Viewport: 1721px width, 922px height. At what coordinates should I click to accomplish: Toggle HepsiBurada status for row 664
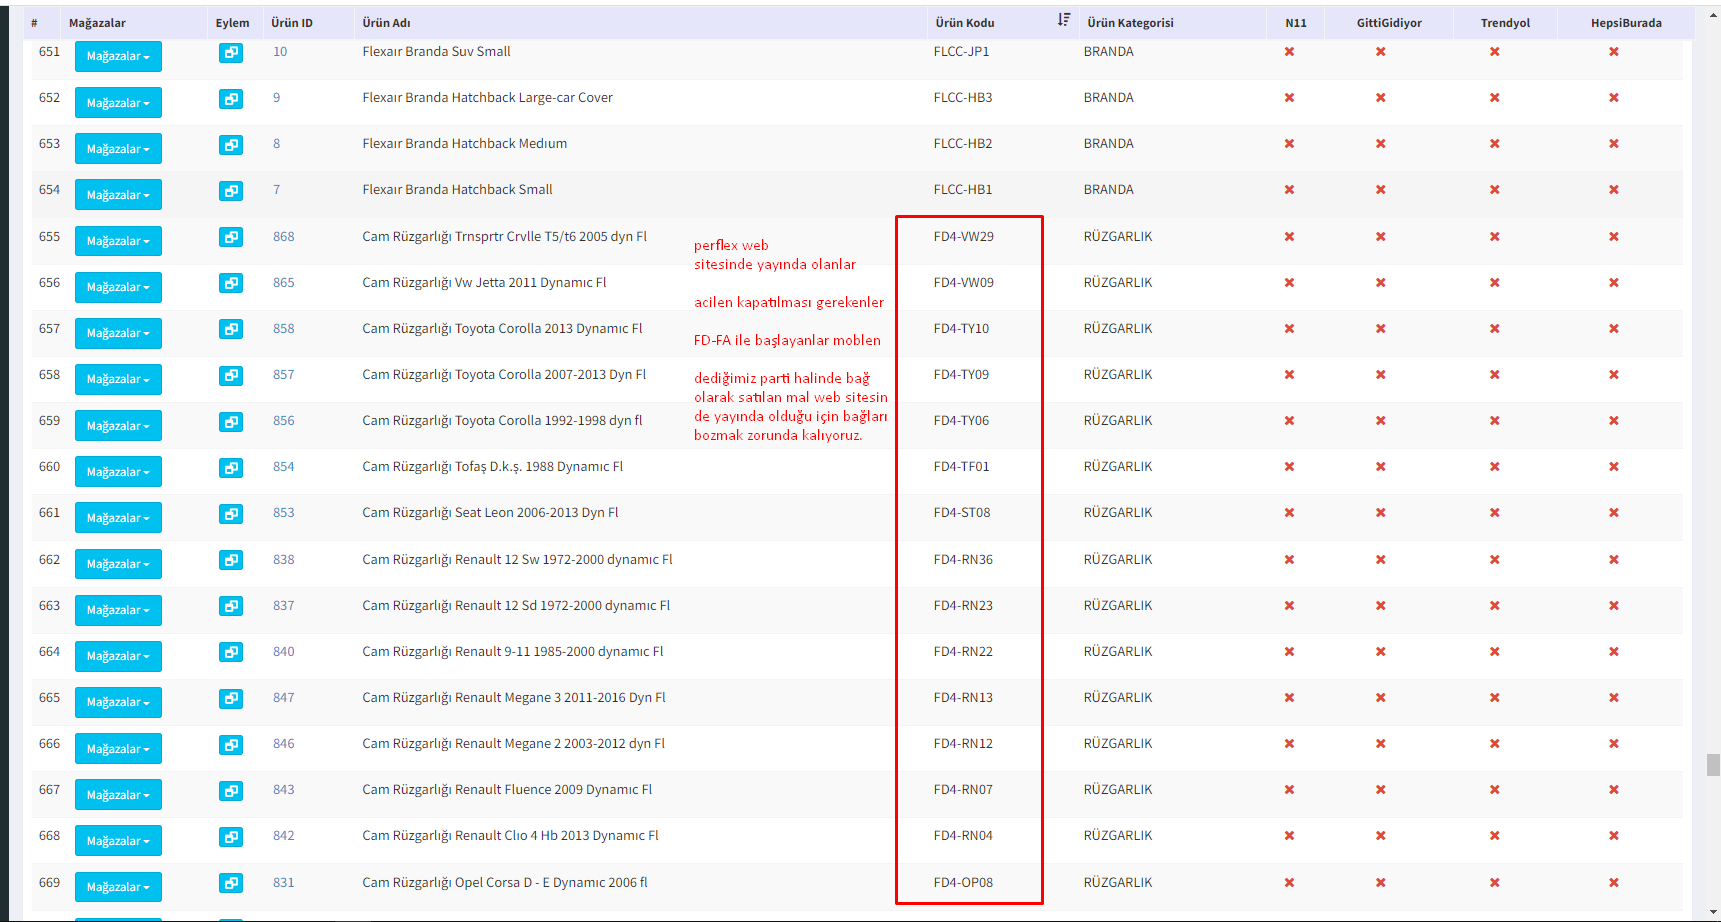(1613, 652)
